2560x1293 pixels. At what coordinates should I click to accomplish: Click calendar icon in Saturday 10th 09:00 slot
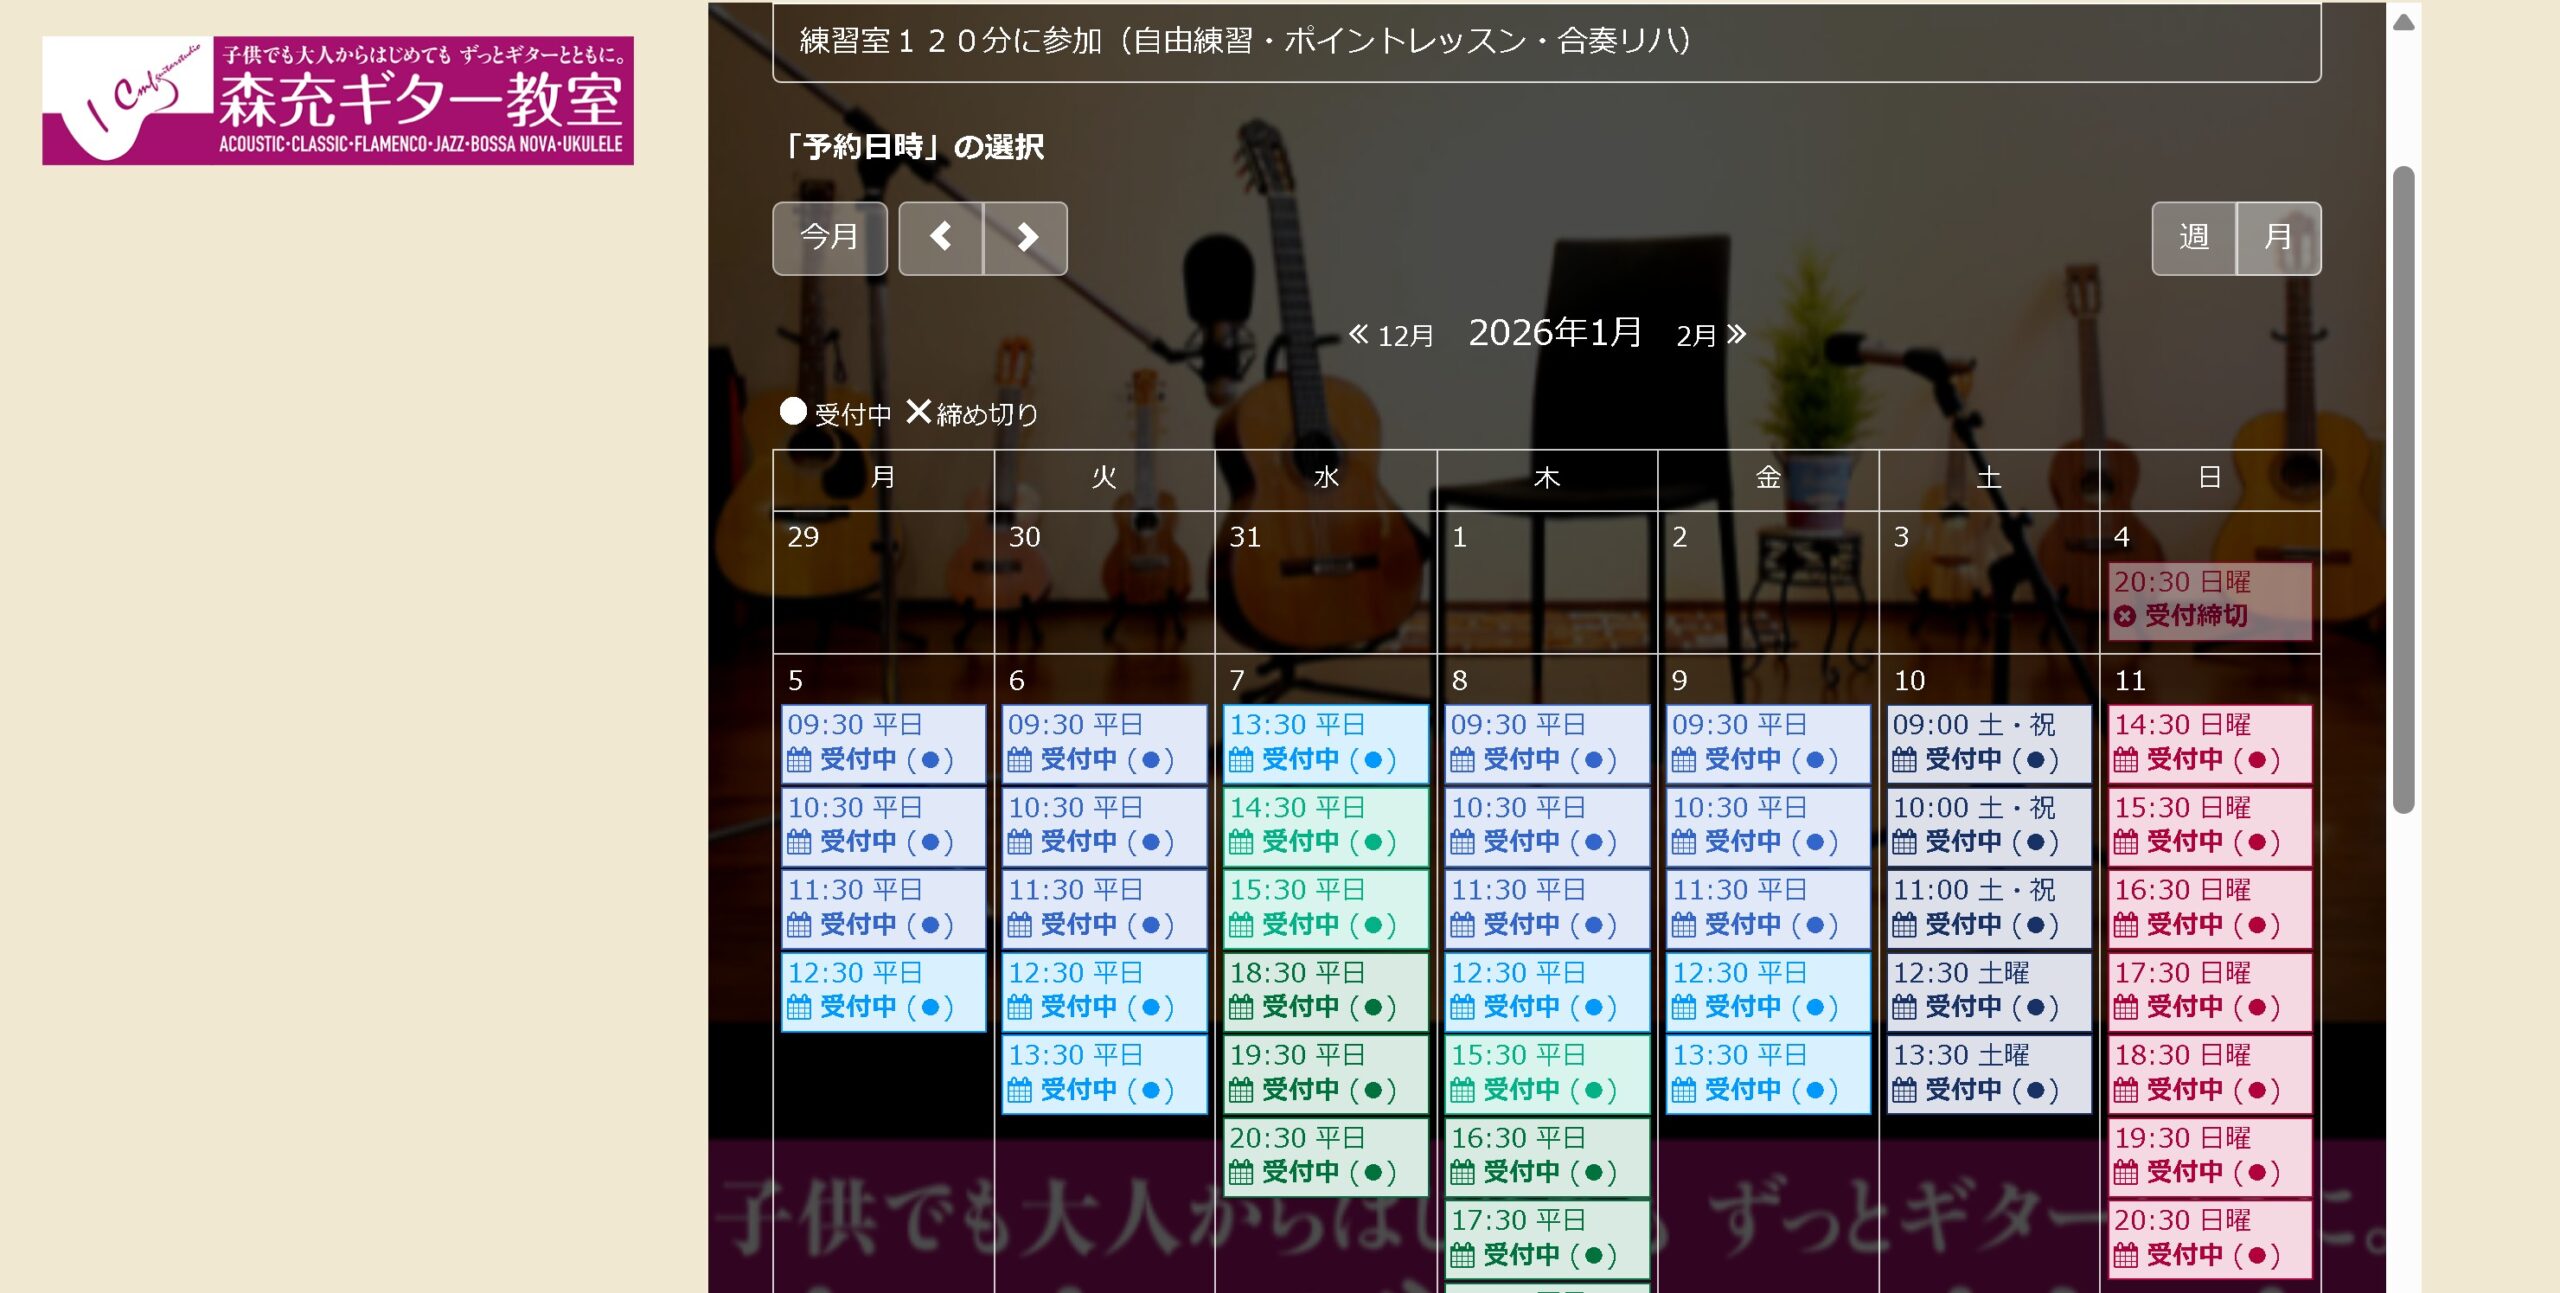[x=1904, y=760]
